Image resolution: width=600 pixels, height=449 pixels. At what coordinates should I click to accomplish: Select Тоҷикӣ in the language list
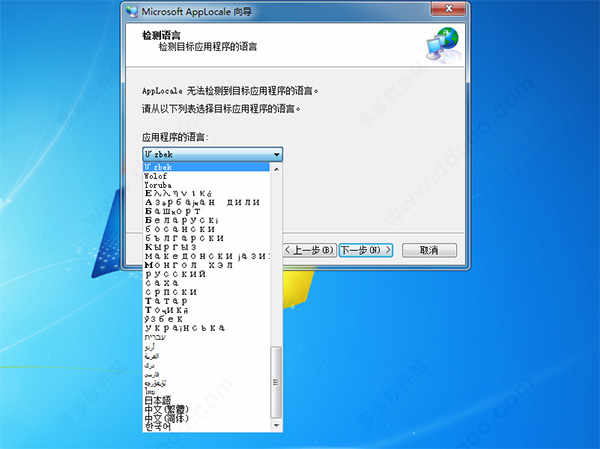pyautogui.click(x=207, y=310)
